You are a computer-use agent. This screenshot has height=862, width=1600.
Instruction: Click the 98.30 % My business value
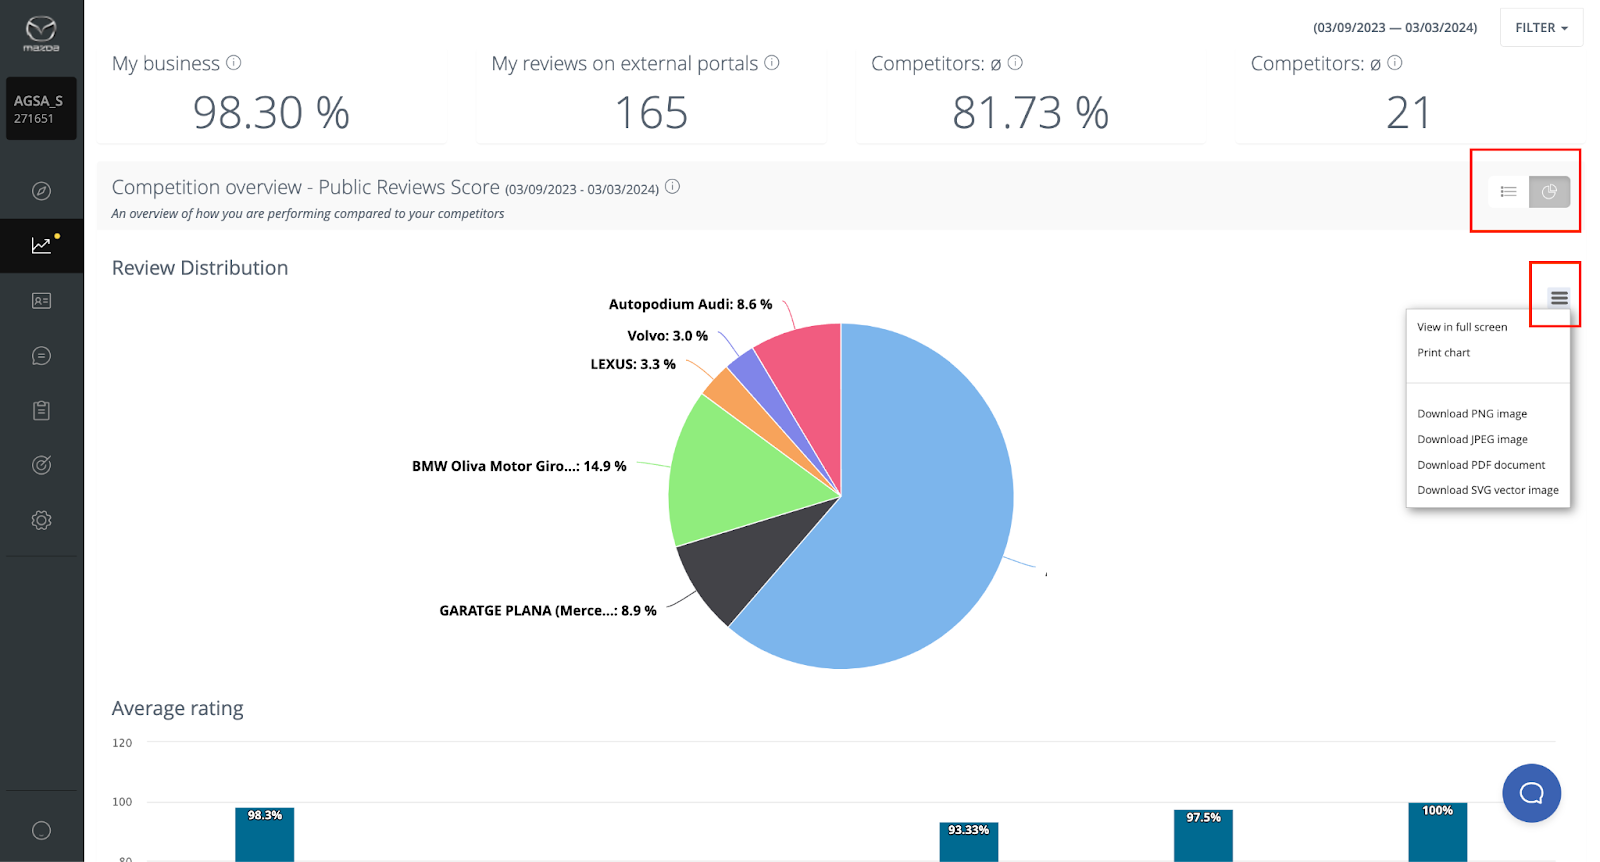271,113
